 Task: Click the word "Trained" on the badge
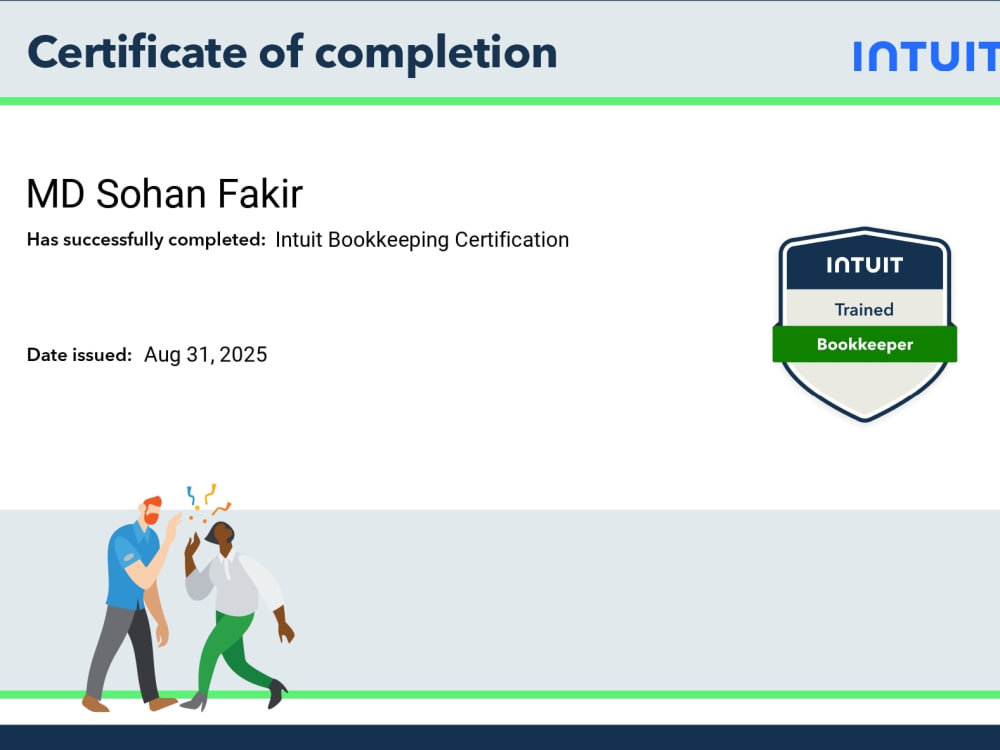(864, 309)
